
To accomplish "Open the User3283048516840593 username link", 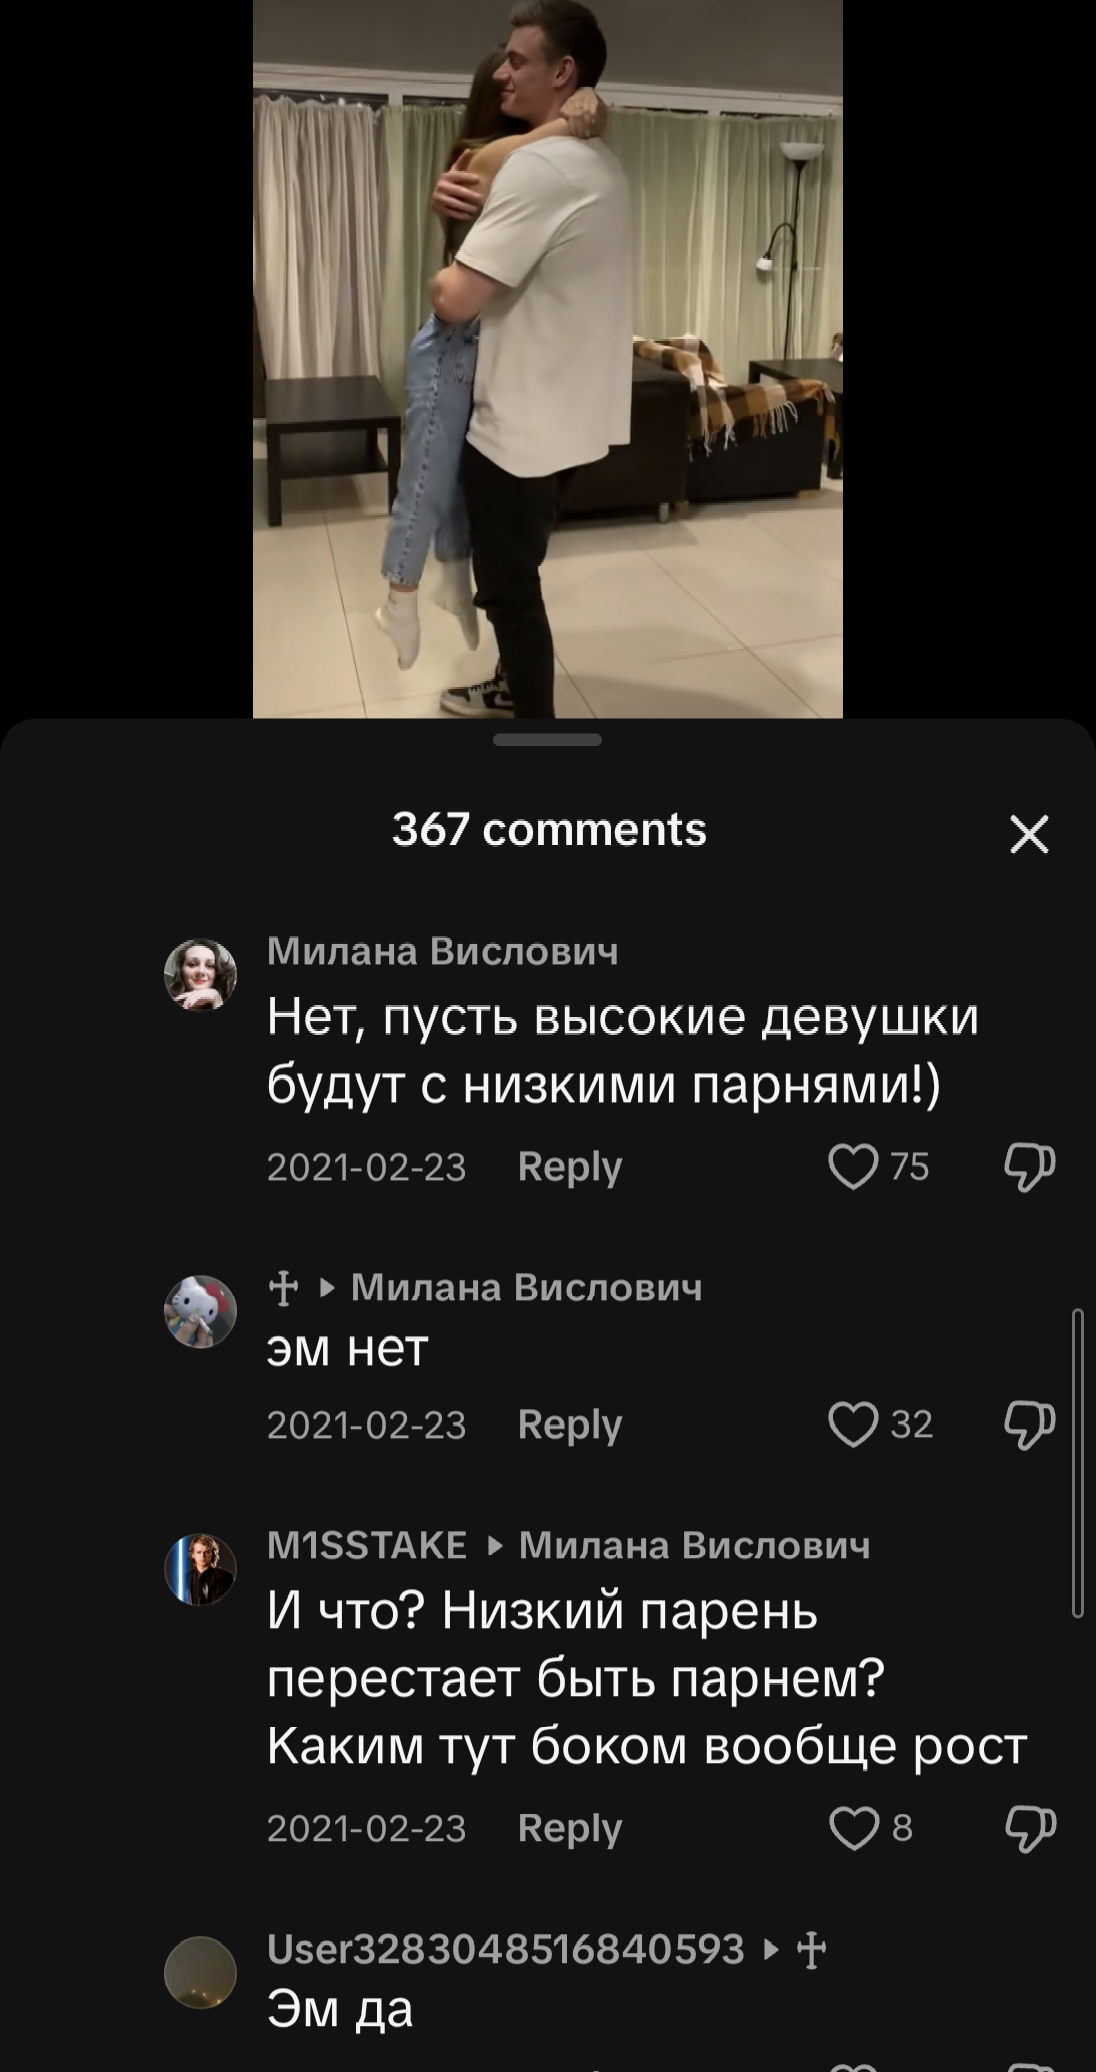I will pos(506,1949).
